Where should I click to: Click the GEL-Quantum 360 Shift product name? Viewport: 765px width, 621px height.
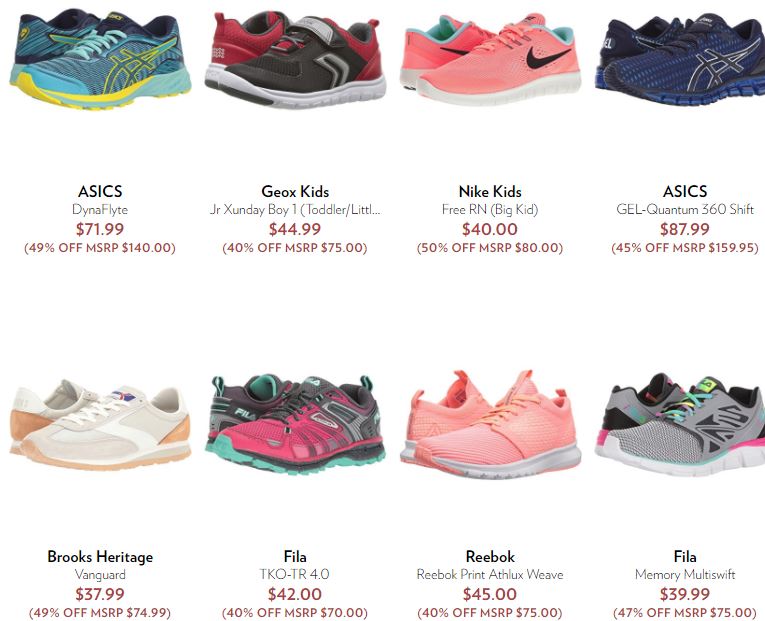tap(685, 210)
